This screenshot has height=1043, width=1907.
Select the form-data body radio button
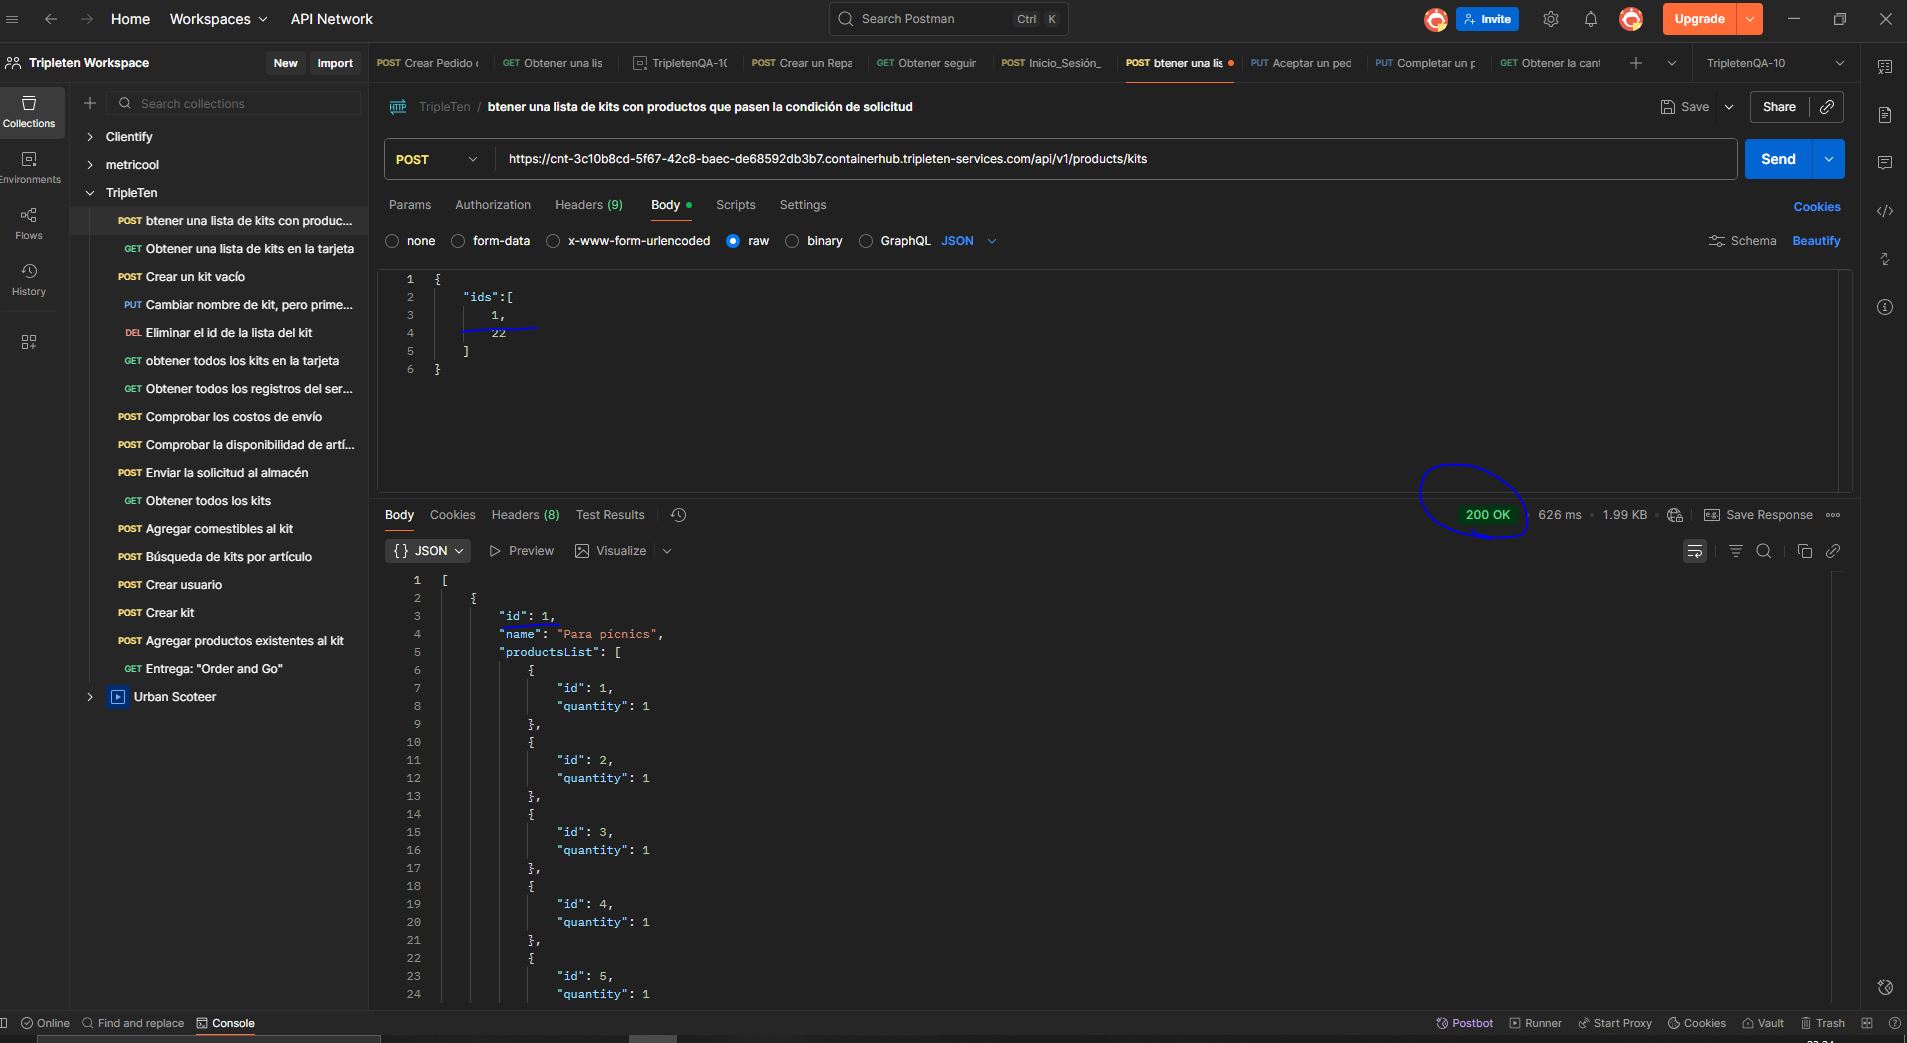tap(458, 241)
